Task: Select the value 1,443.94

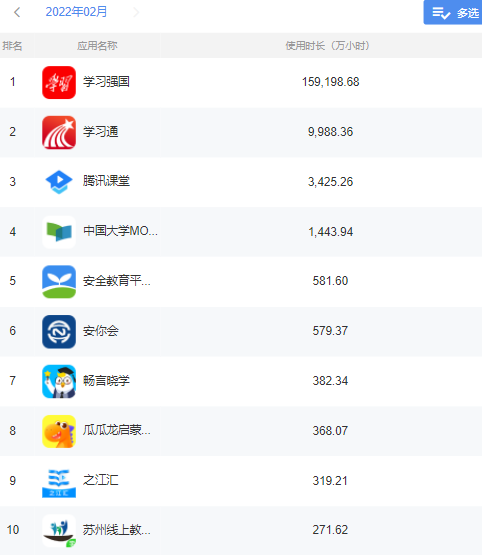Action: pyautogui.click(x=331, y=232)
